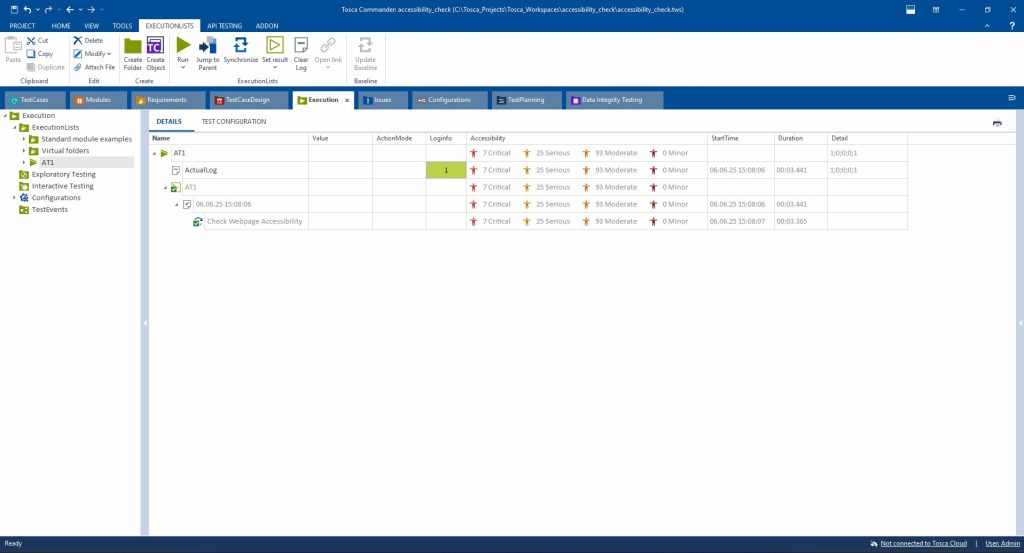Viewport: 1024px width, 553px height.
Task: Open Set result dropdown arrow
Action: 275,67
